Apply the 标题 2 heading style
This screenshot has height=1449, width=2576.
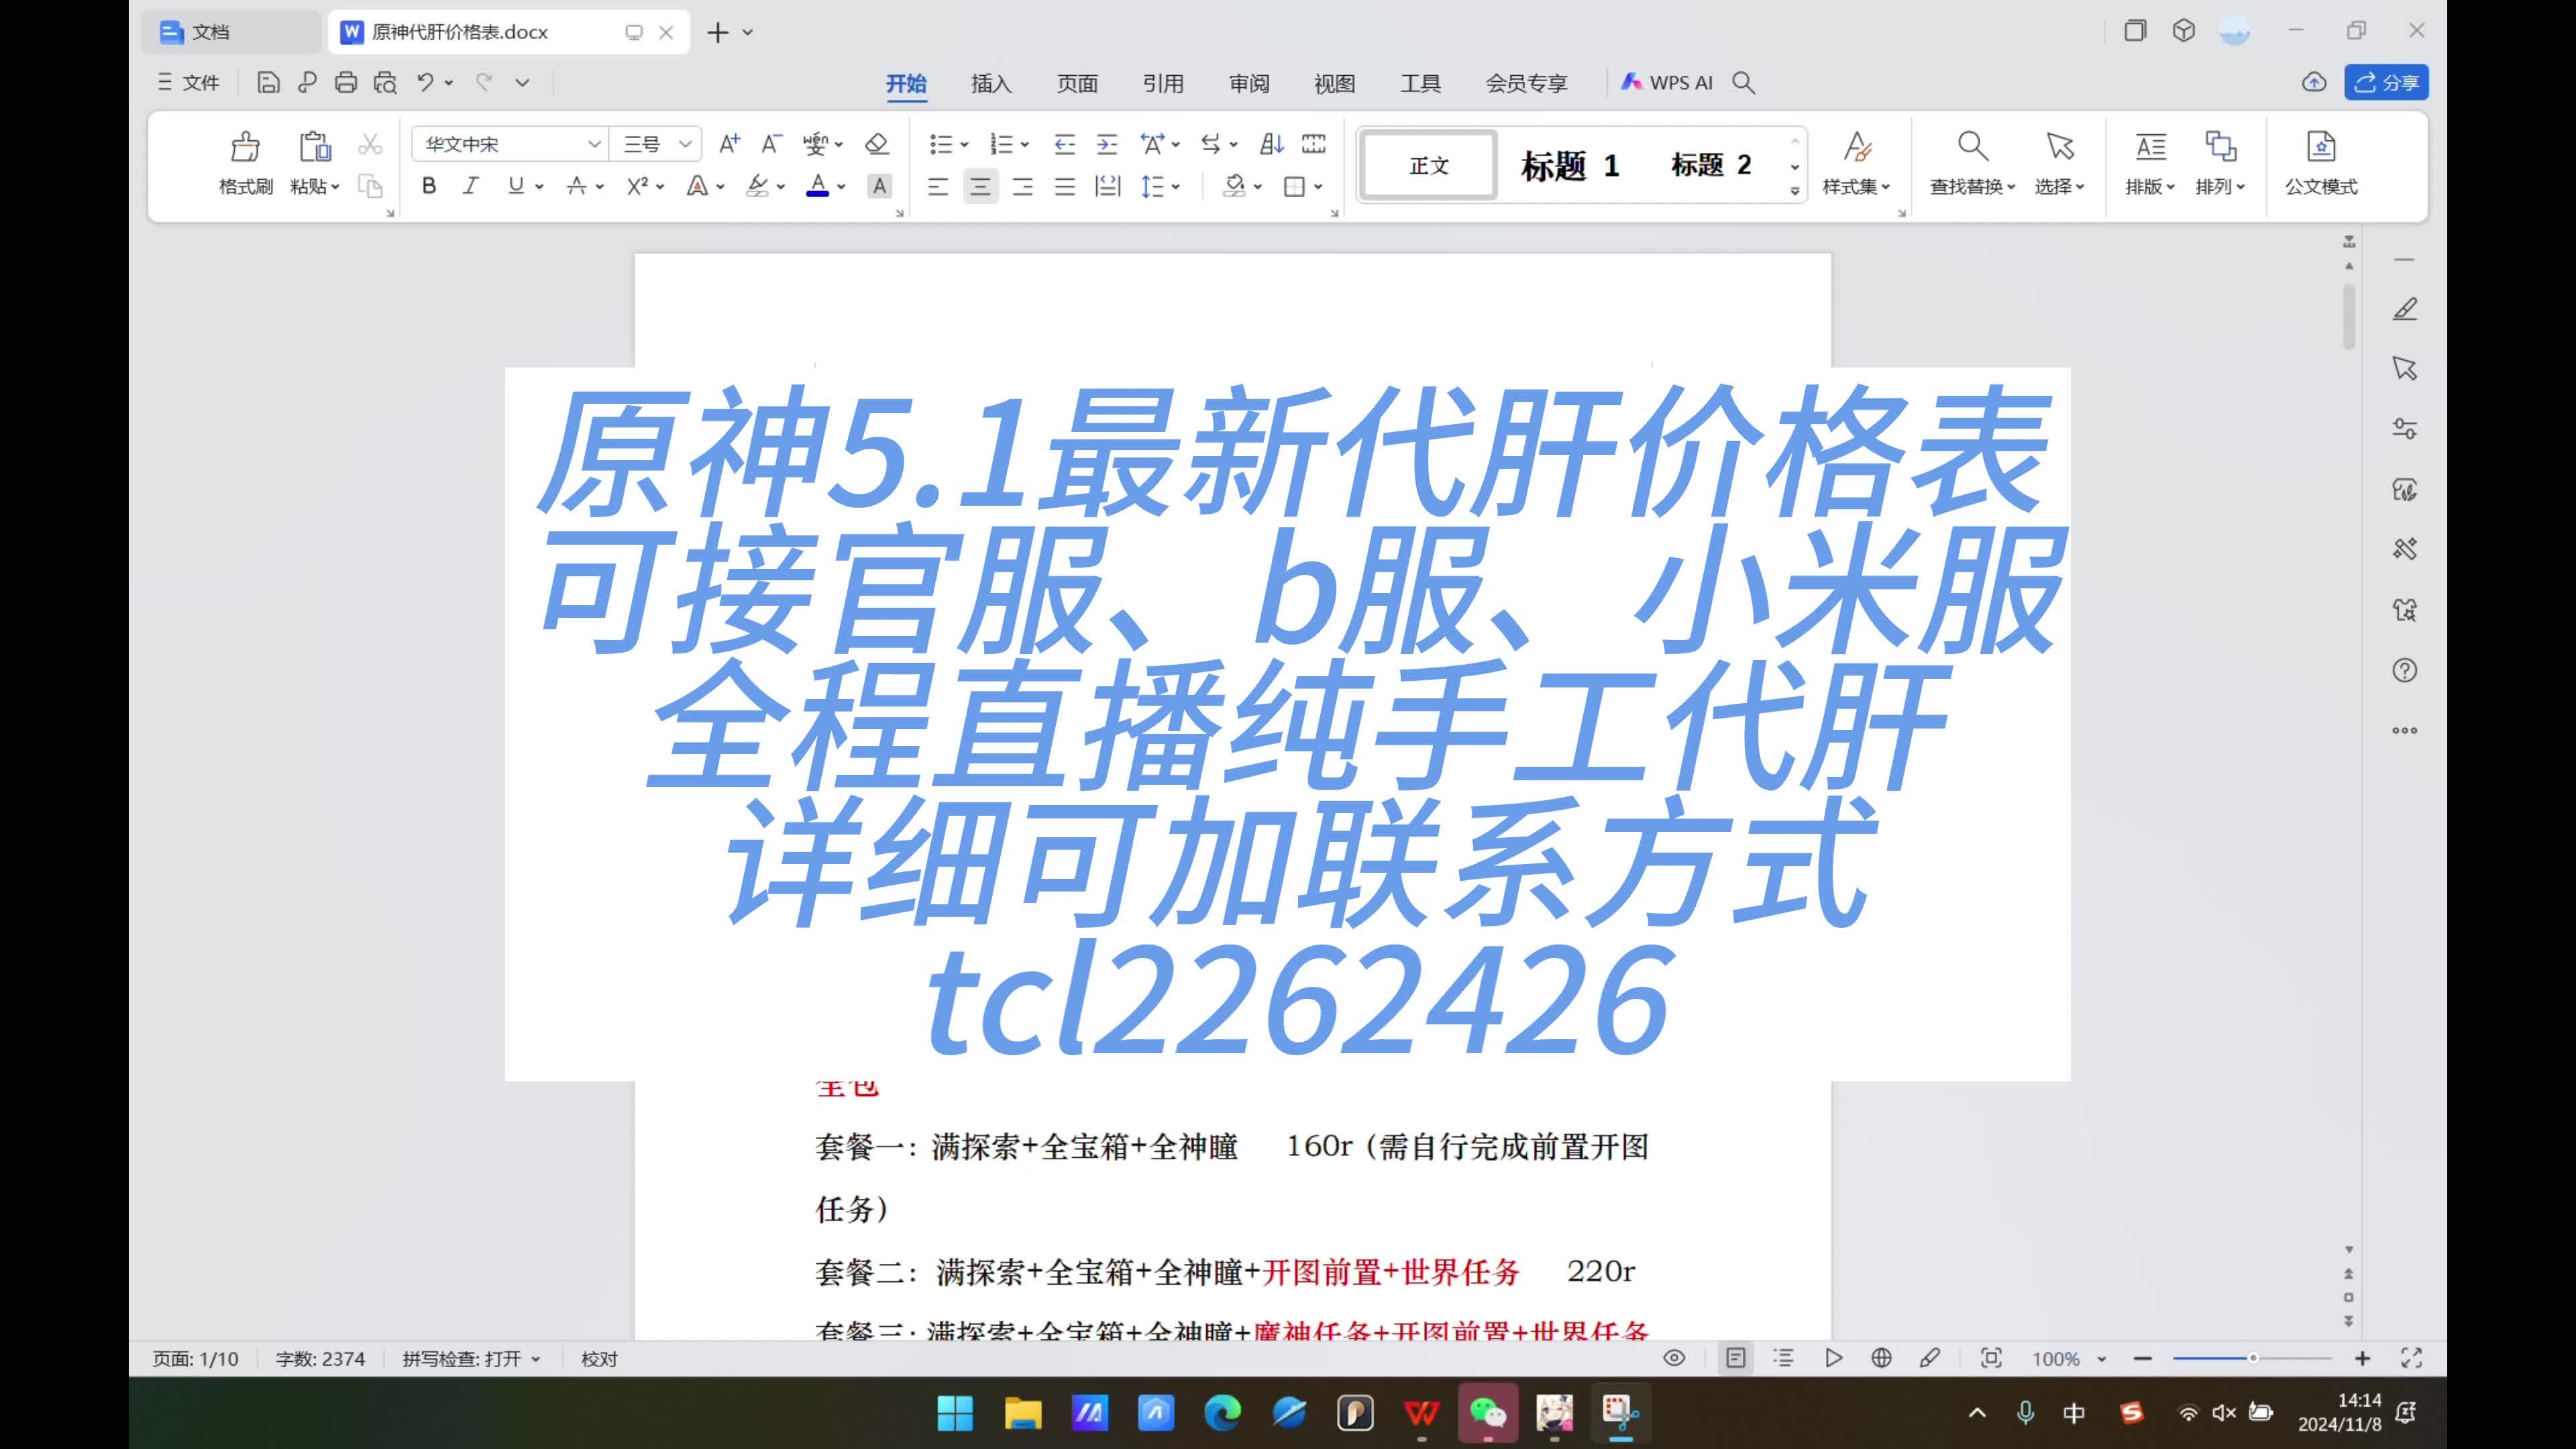click(1711, 165)
